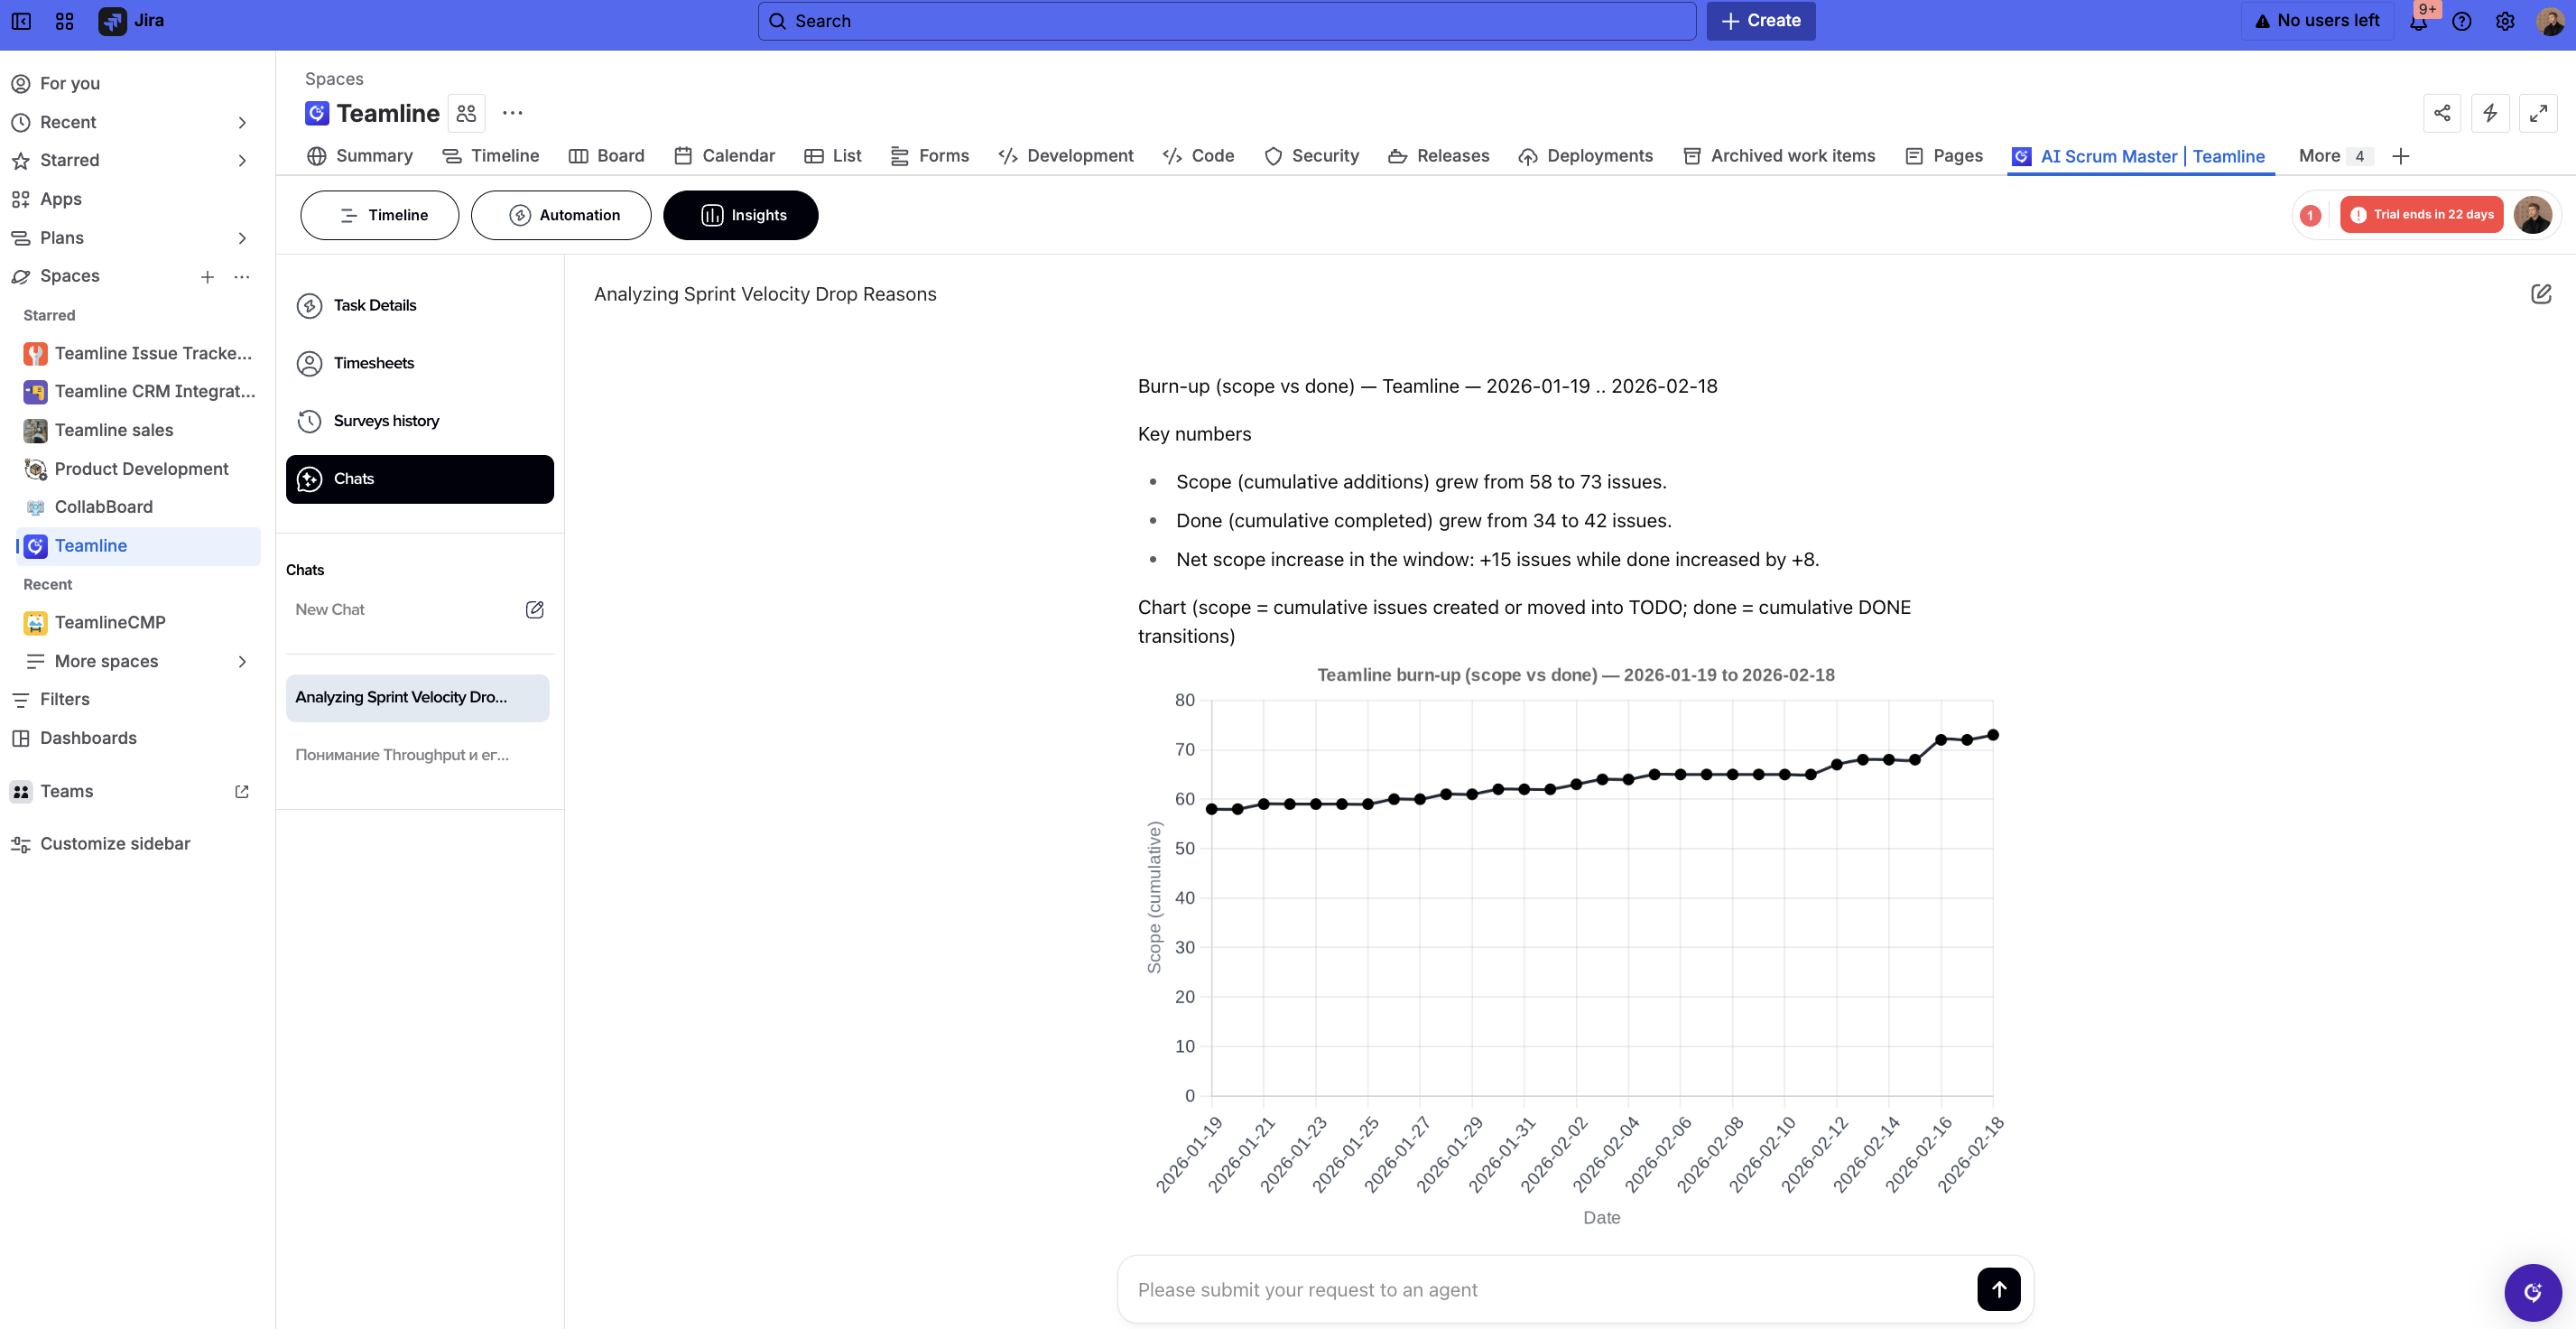Click the Create button
This screenshot has width=2576, height=1329.
[1761, 21]
